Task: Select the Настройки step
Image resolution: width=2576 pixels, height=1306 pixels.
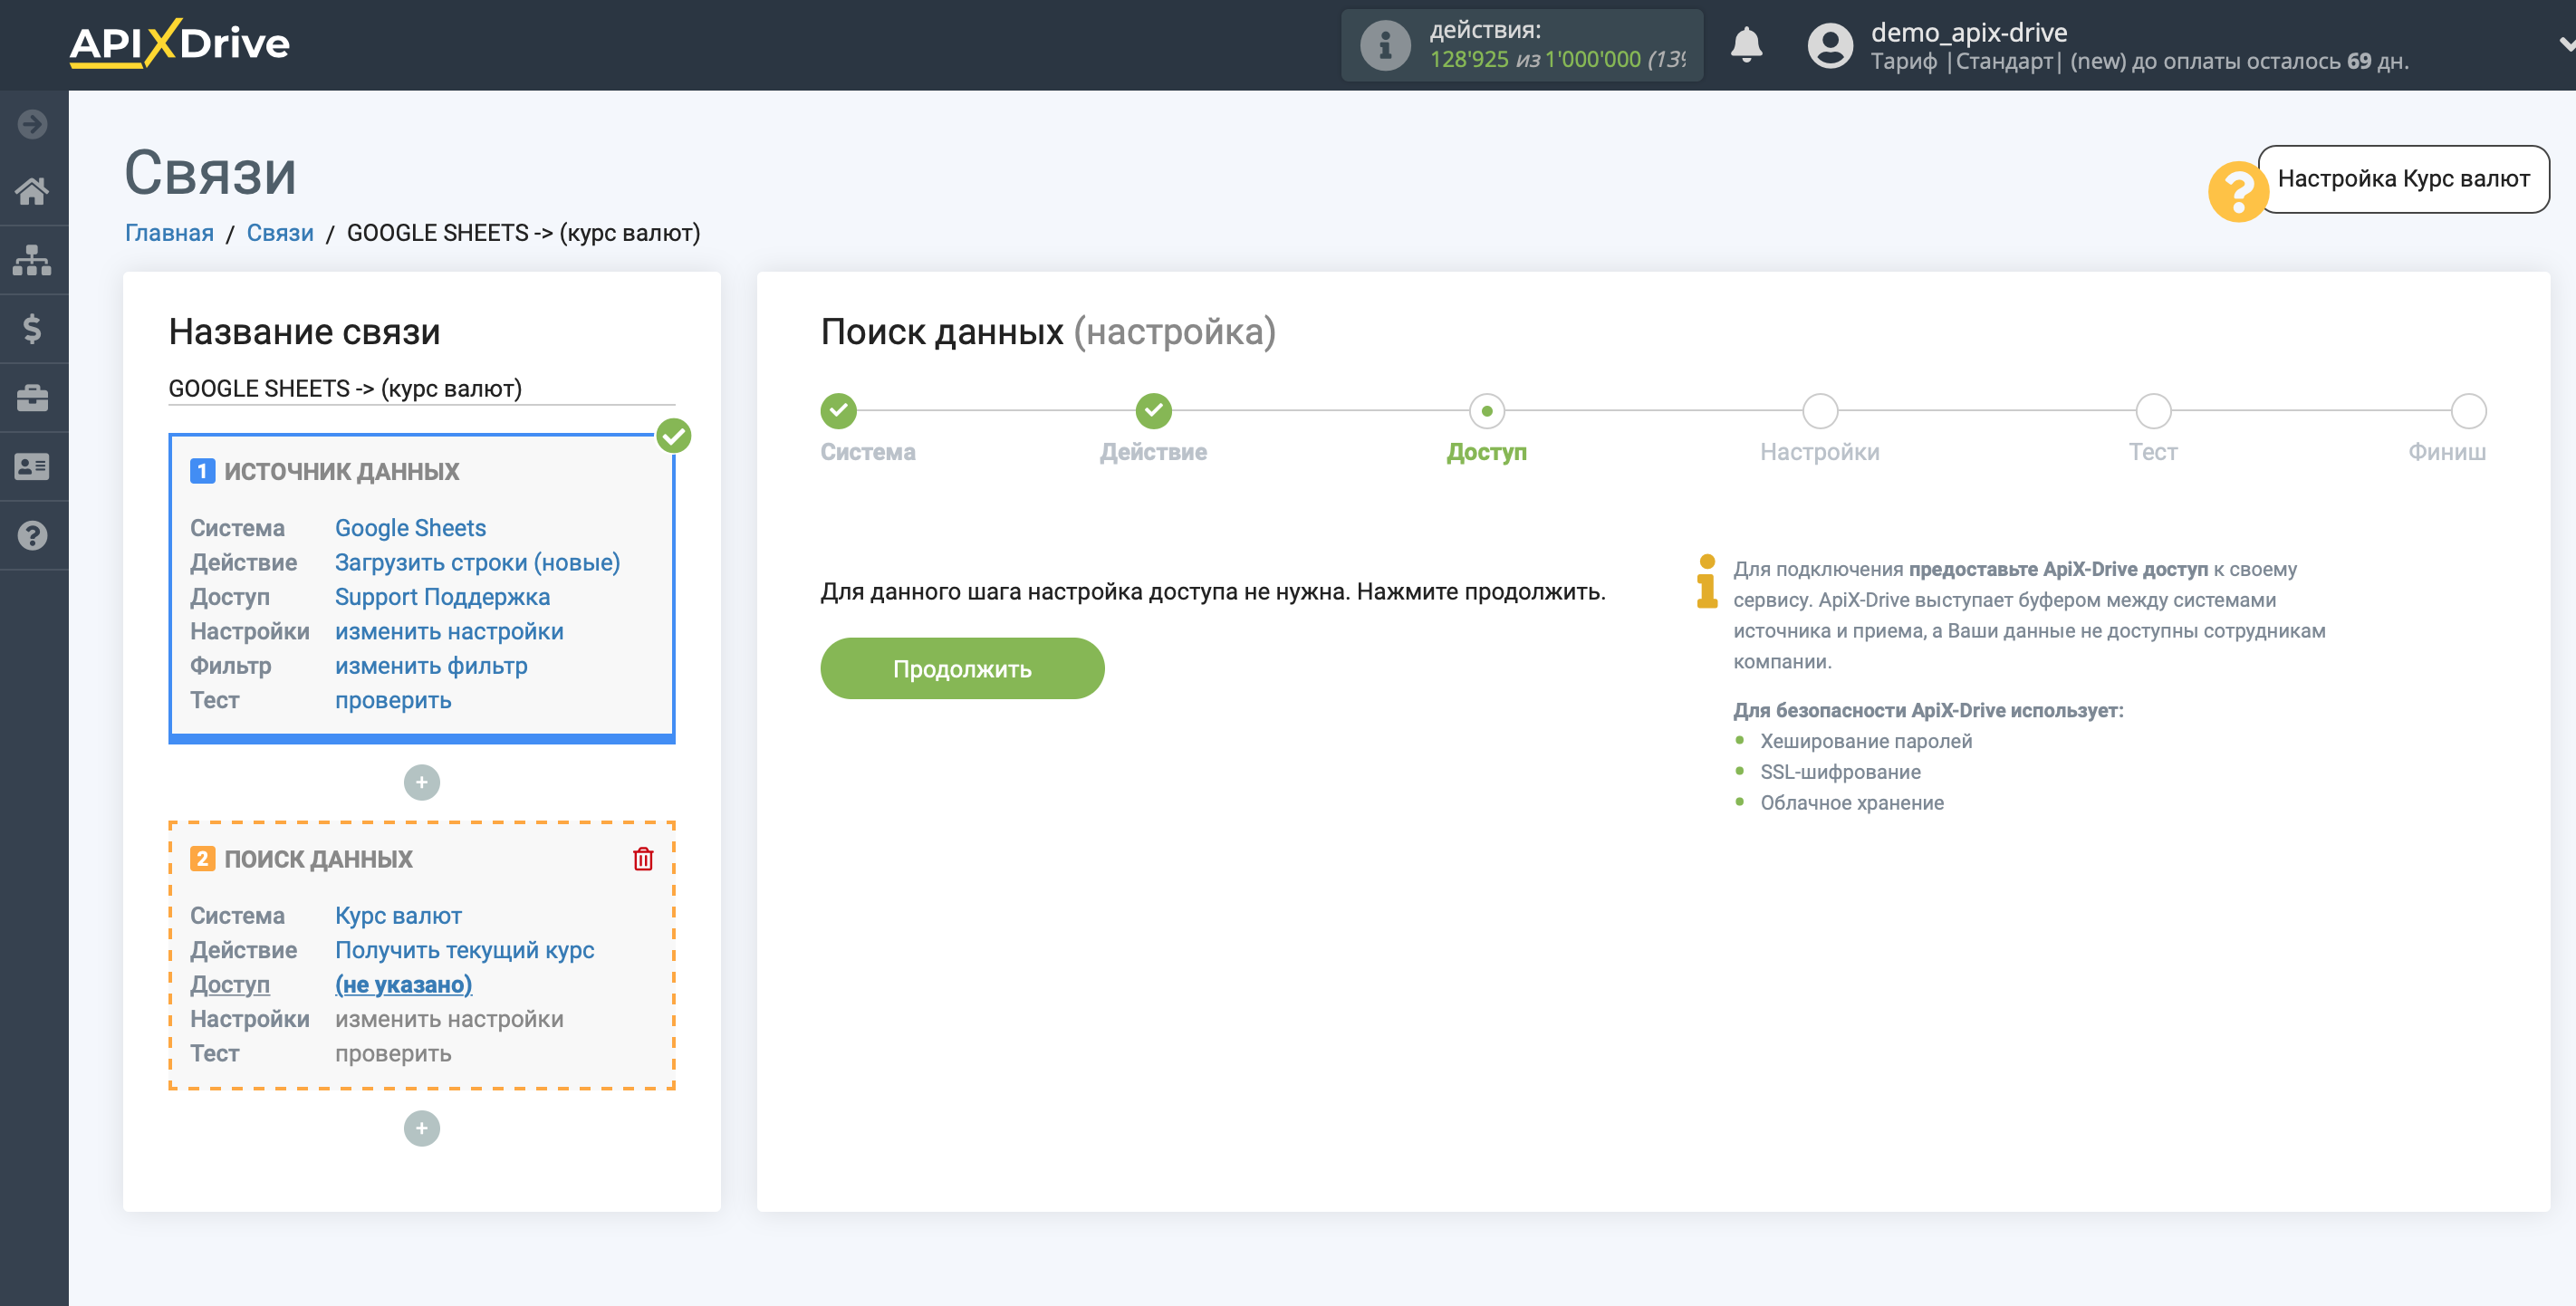Action: (x=1819, y=410)
